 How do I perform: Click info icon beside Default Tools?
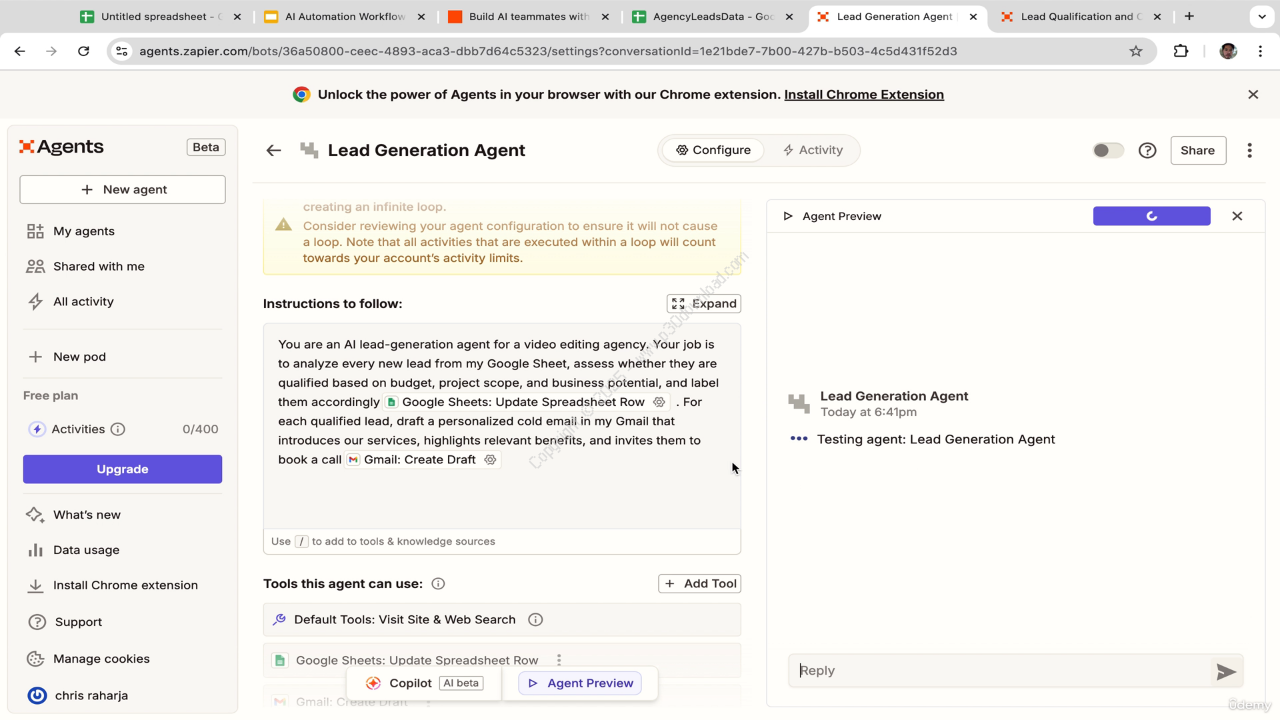coord(535,620)
